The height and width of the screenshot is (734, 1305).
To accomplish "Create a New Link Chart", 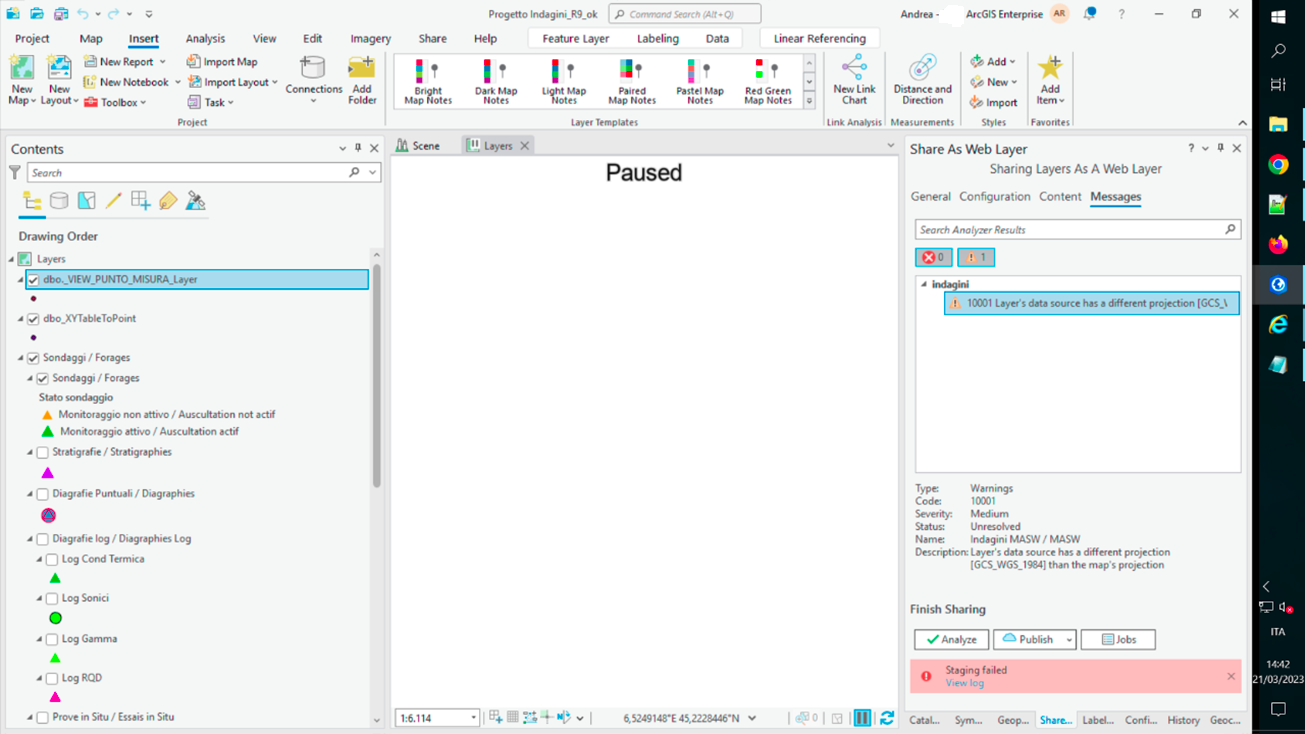I will point(853,80).
